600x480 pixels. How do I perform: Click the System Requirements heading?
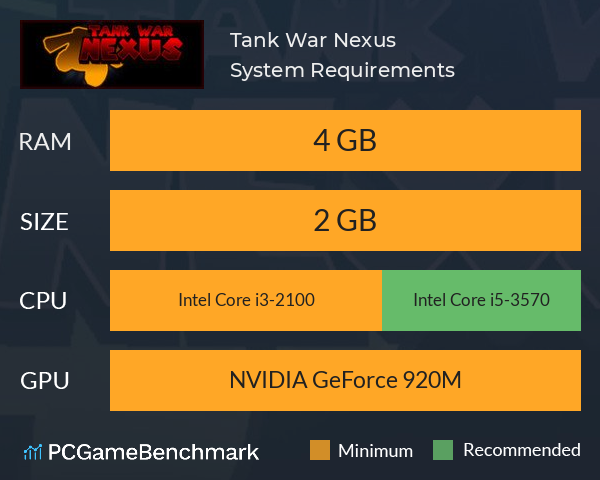coord(342,70)
